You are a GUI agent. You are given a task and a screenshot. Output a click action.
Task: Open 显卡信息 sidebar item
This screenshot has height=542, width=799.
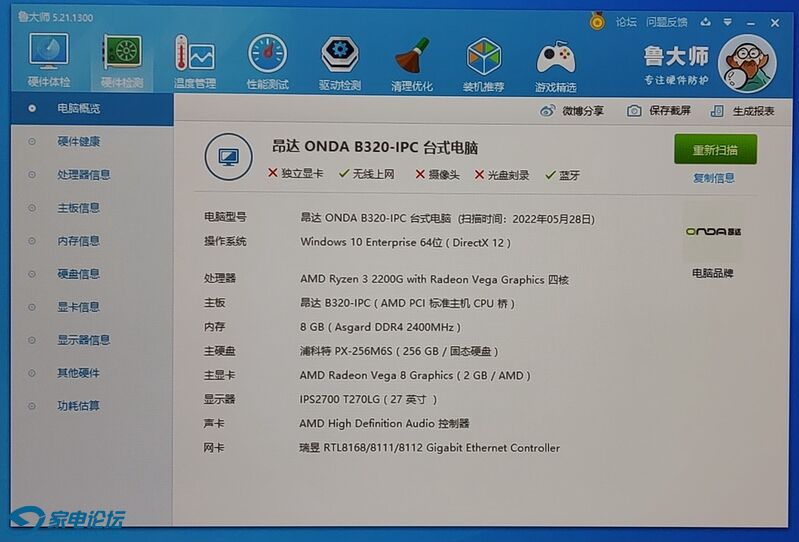click(78, 307)
